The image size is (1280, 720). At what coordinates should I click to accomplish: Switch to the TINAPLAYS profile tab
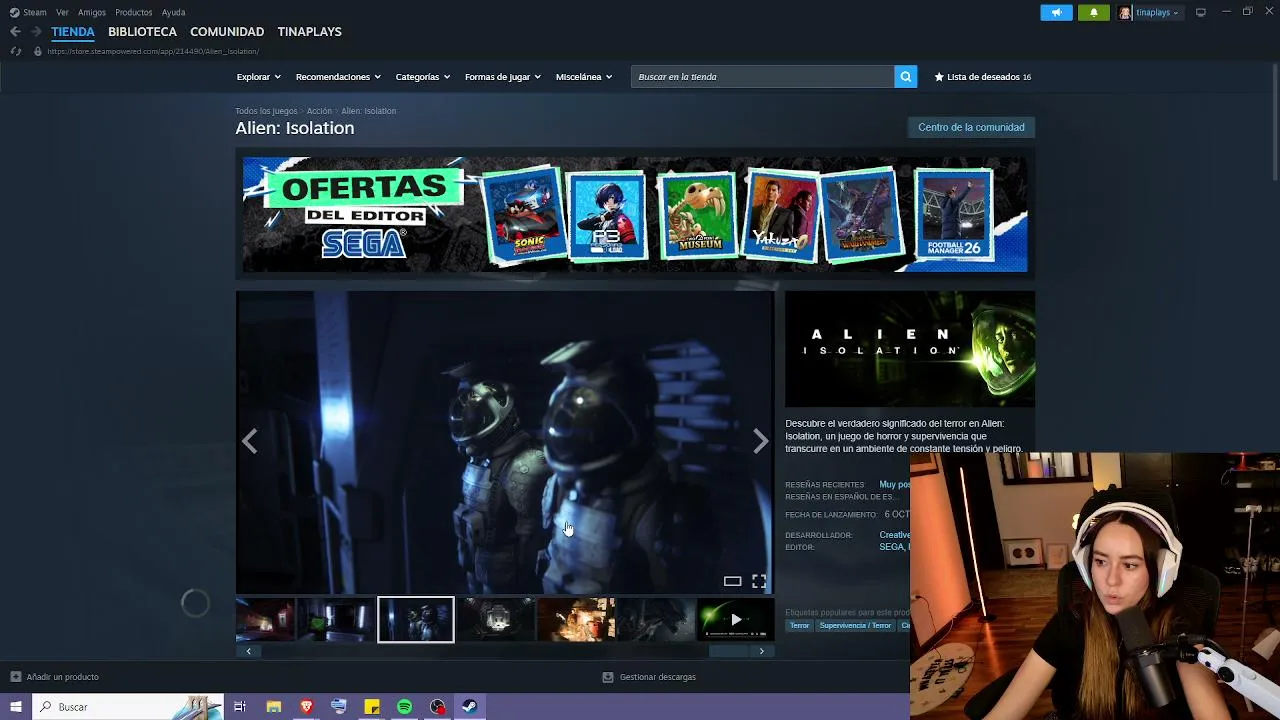[x=309, y=32]
